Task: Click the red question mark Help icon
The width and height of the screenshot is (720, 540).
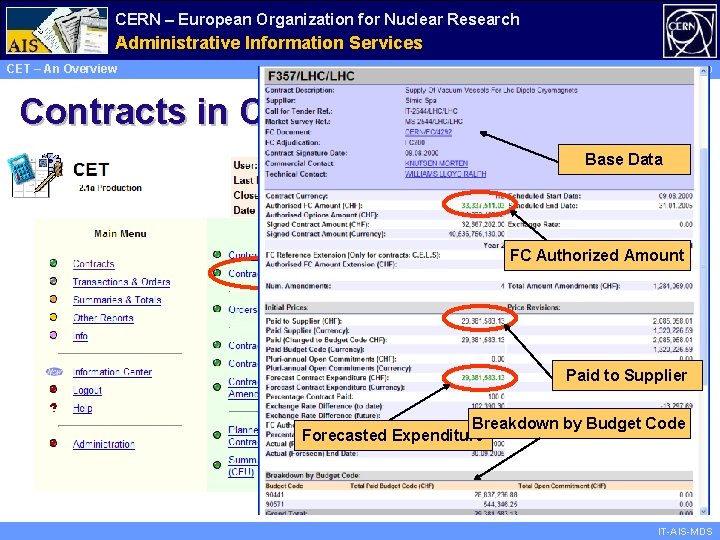Action: click(54, 407)
